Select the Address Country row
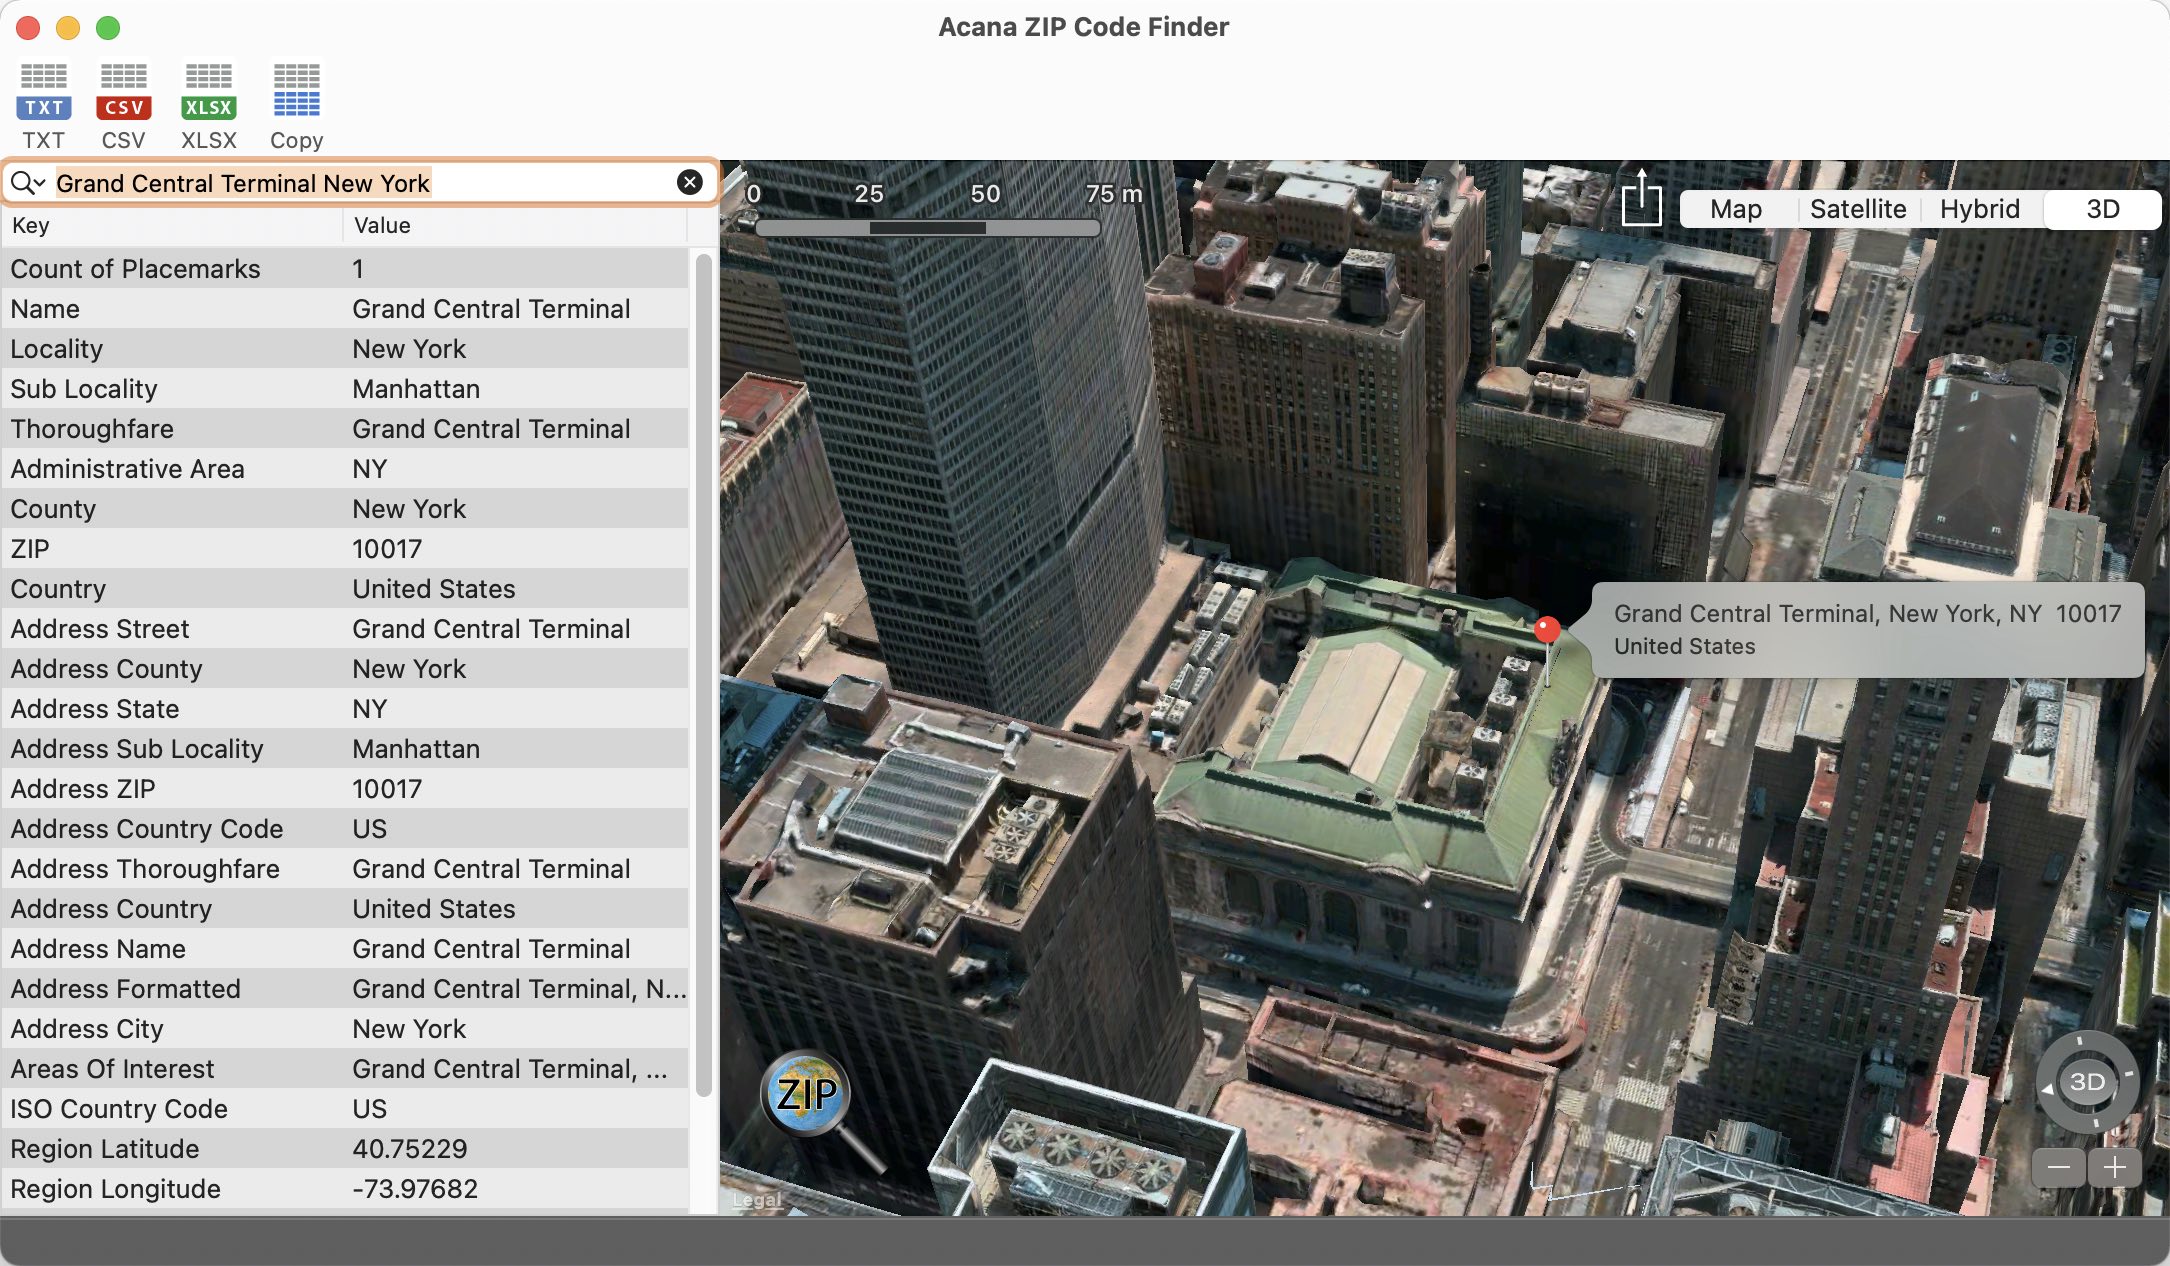This screenshot has width=2170, height=1266. pyautogui.click(x=345, y=909)
